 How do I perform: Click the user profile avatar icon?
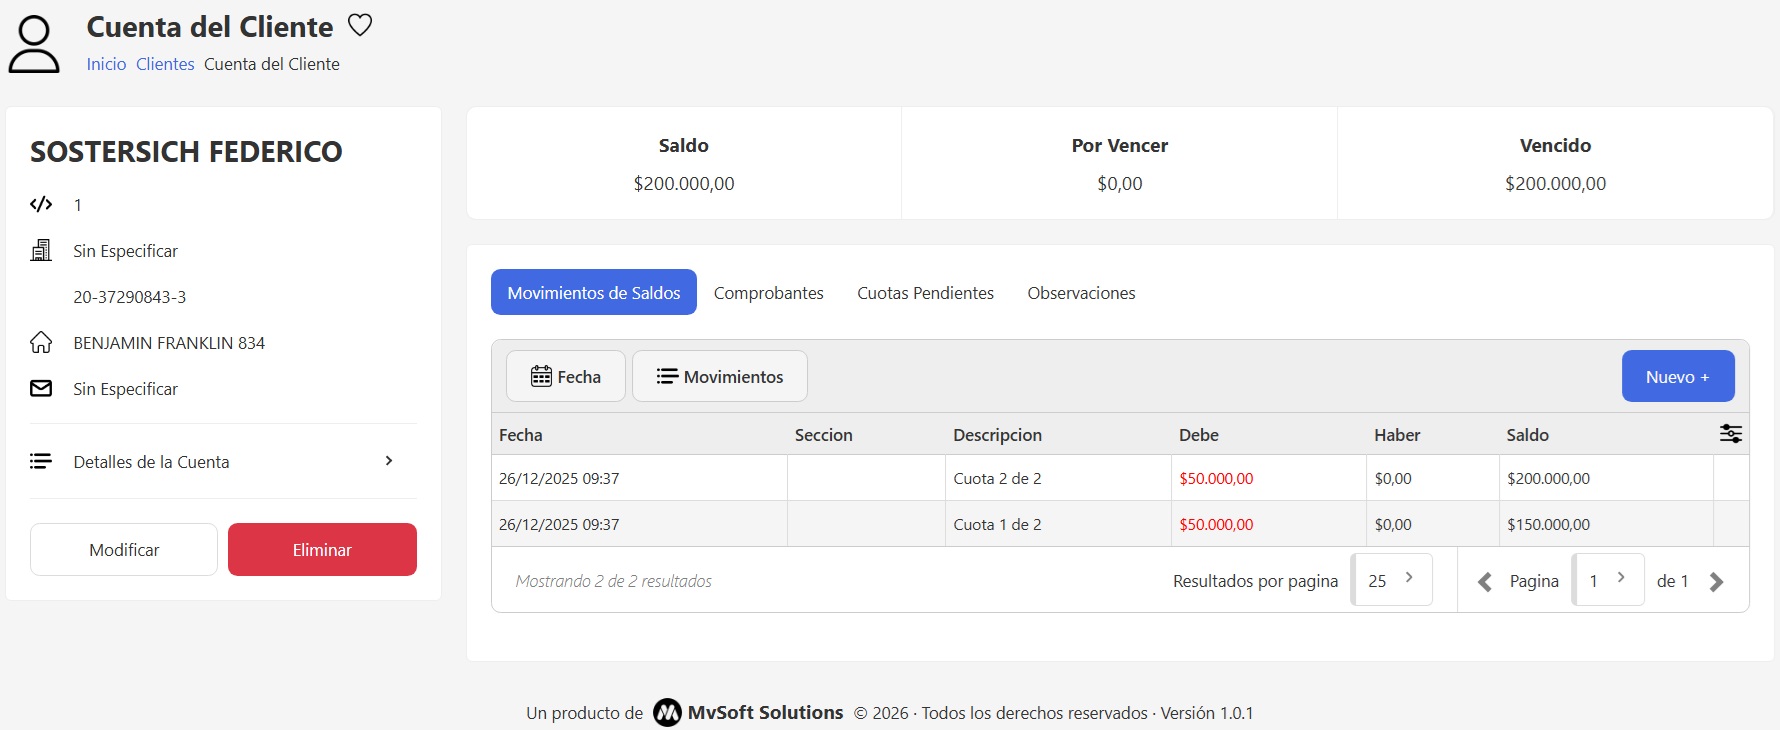34,45
